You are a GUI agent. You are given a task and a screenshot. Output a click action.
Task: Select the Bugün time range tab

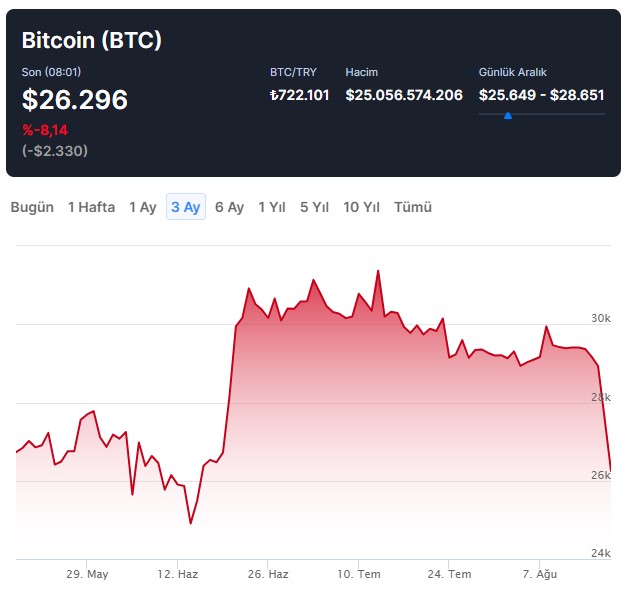[x=32, y=207]
